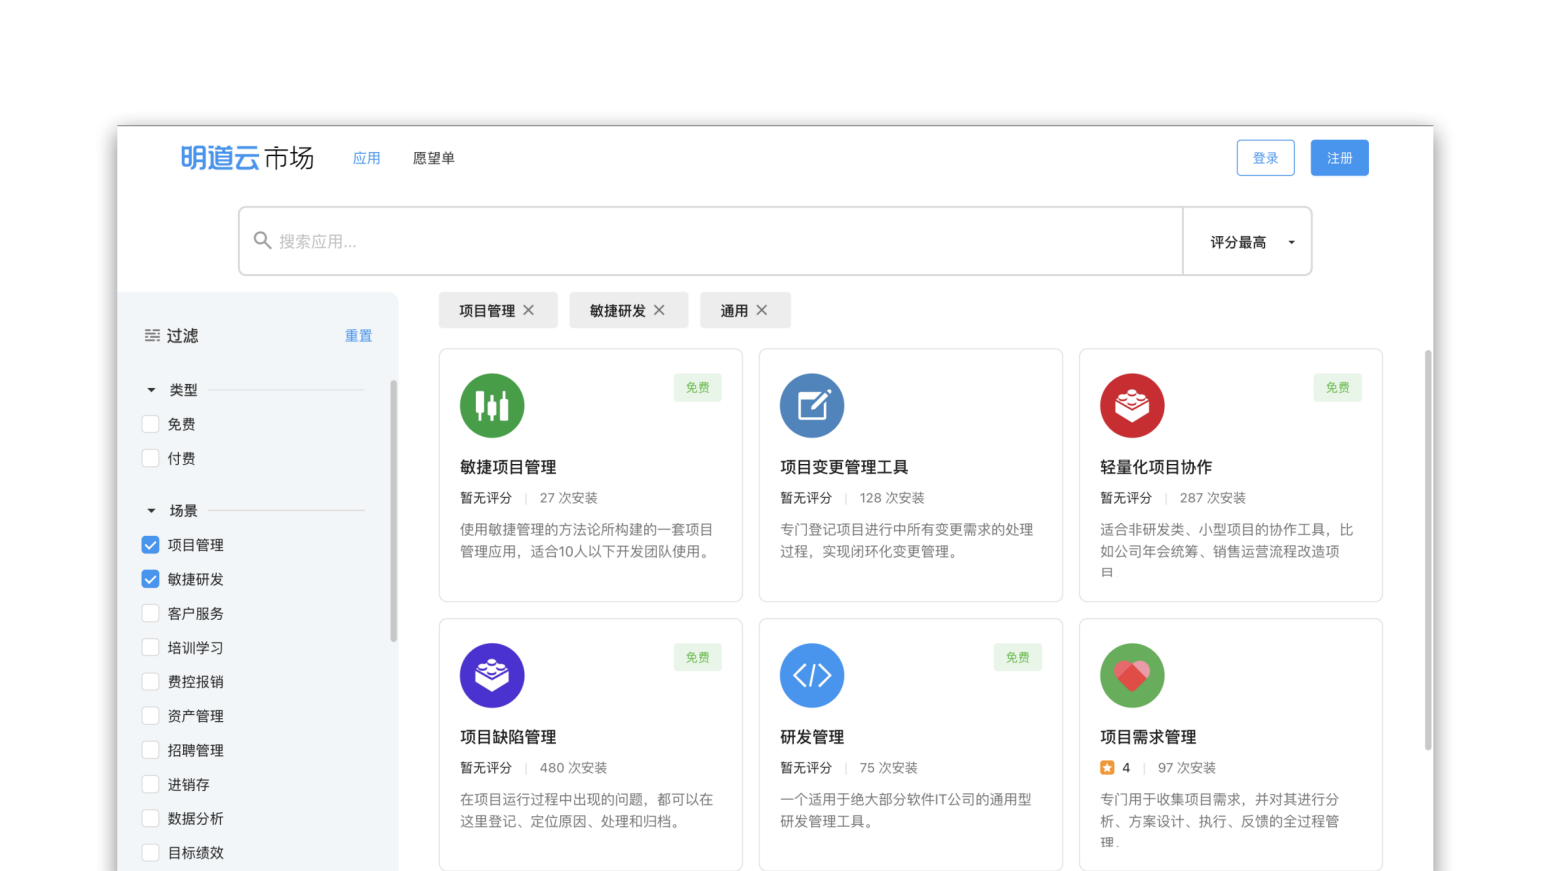Check the 数据分析 checkbox
Screen dimensions: 1552x871
(x=150, y=818)
